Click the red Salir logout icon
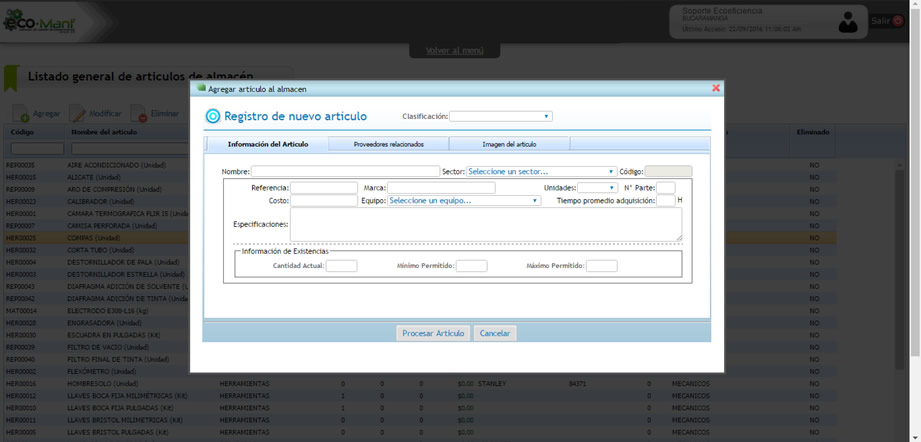Viewport: 921px width, 442px height. pos(898,21)
